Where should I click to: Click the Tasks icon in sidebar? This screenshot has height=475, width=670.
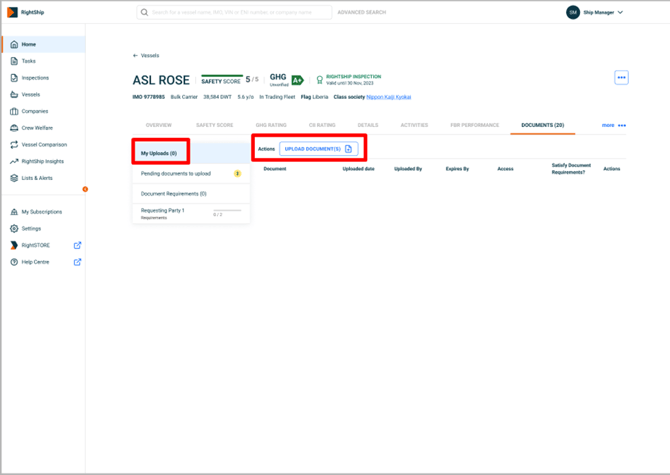click(x=14, y=61)
